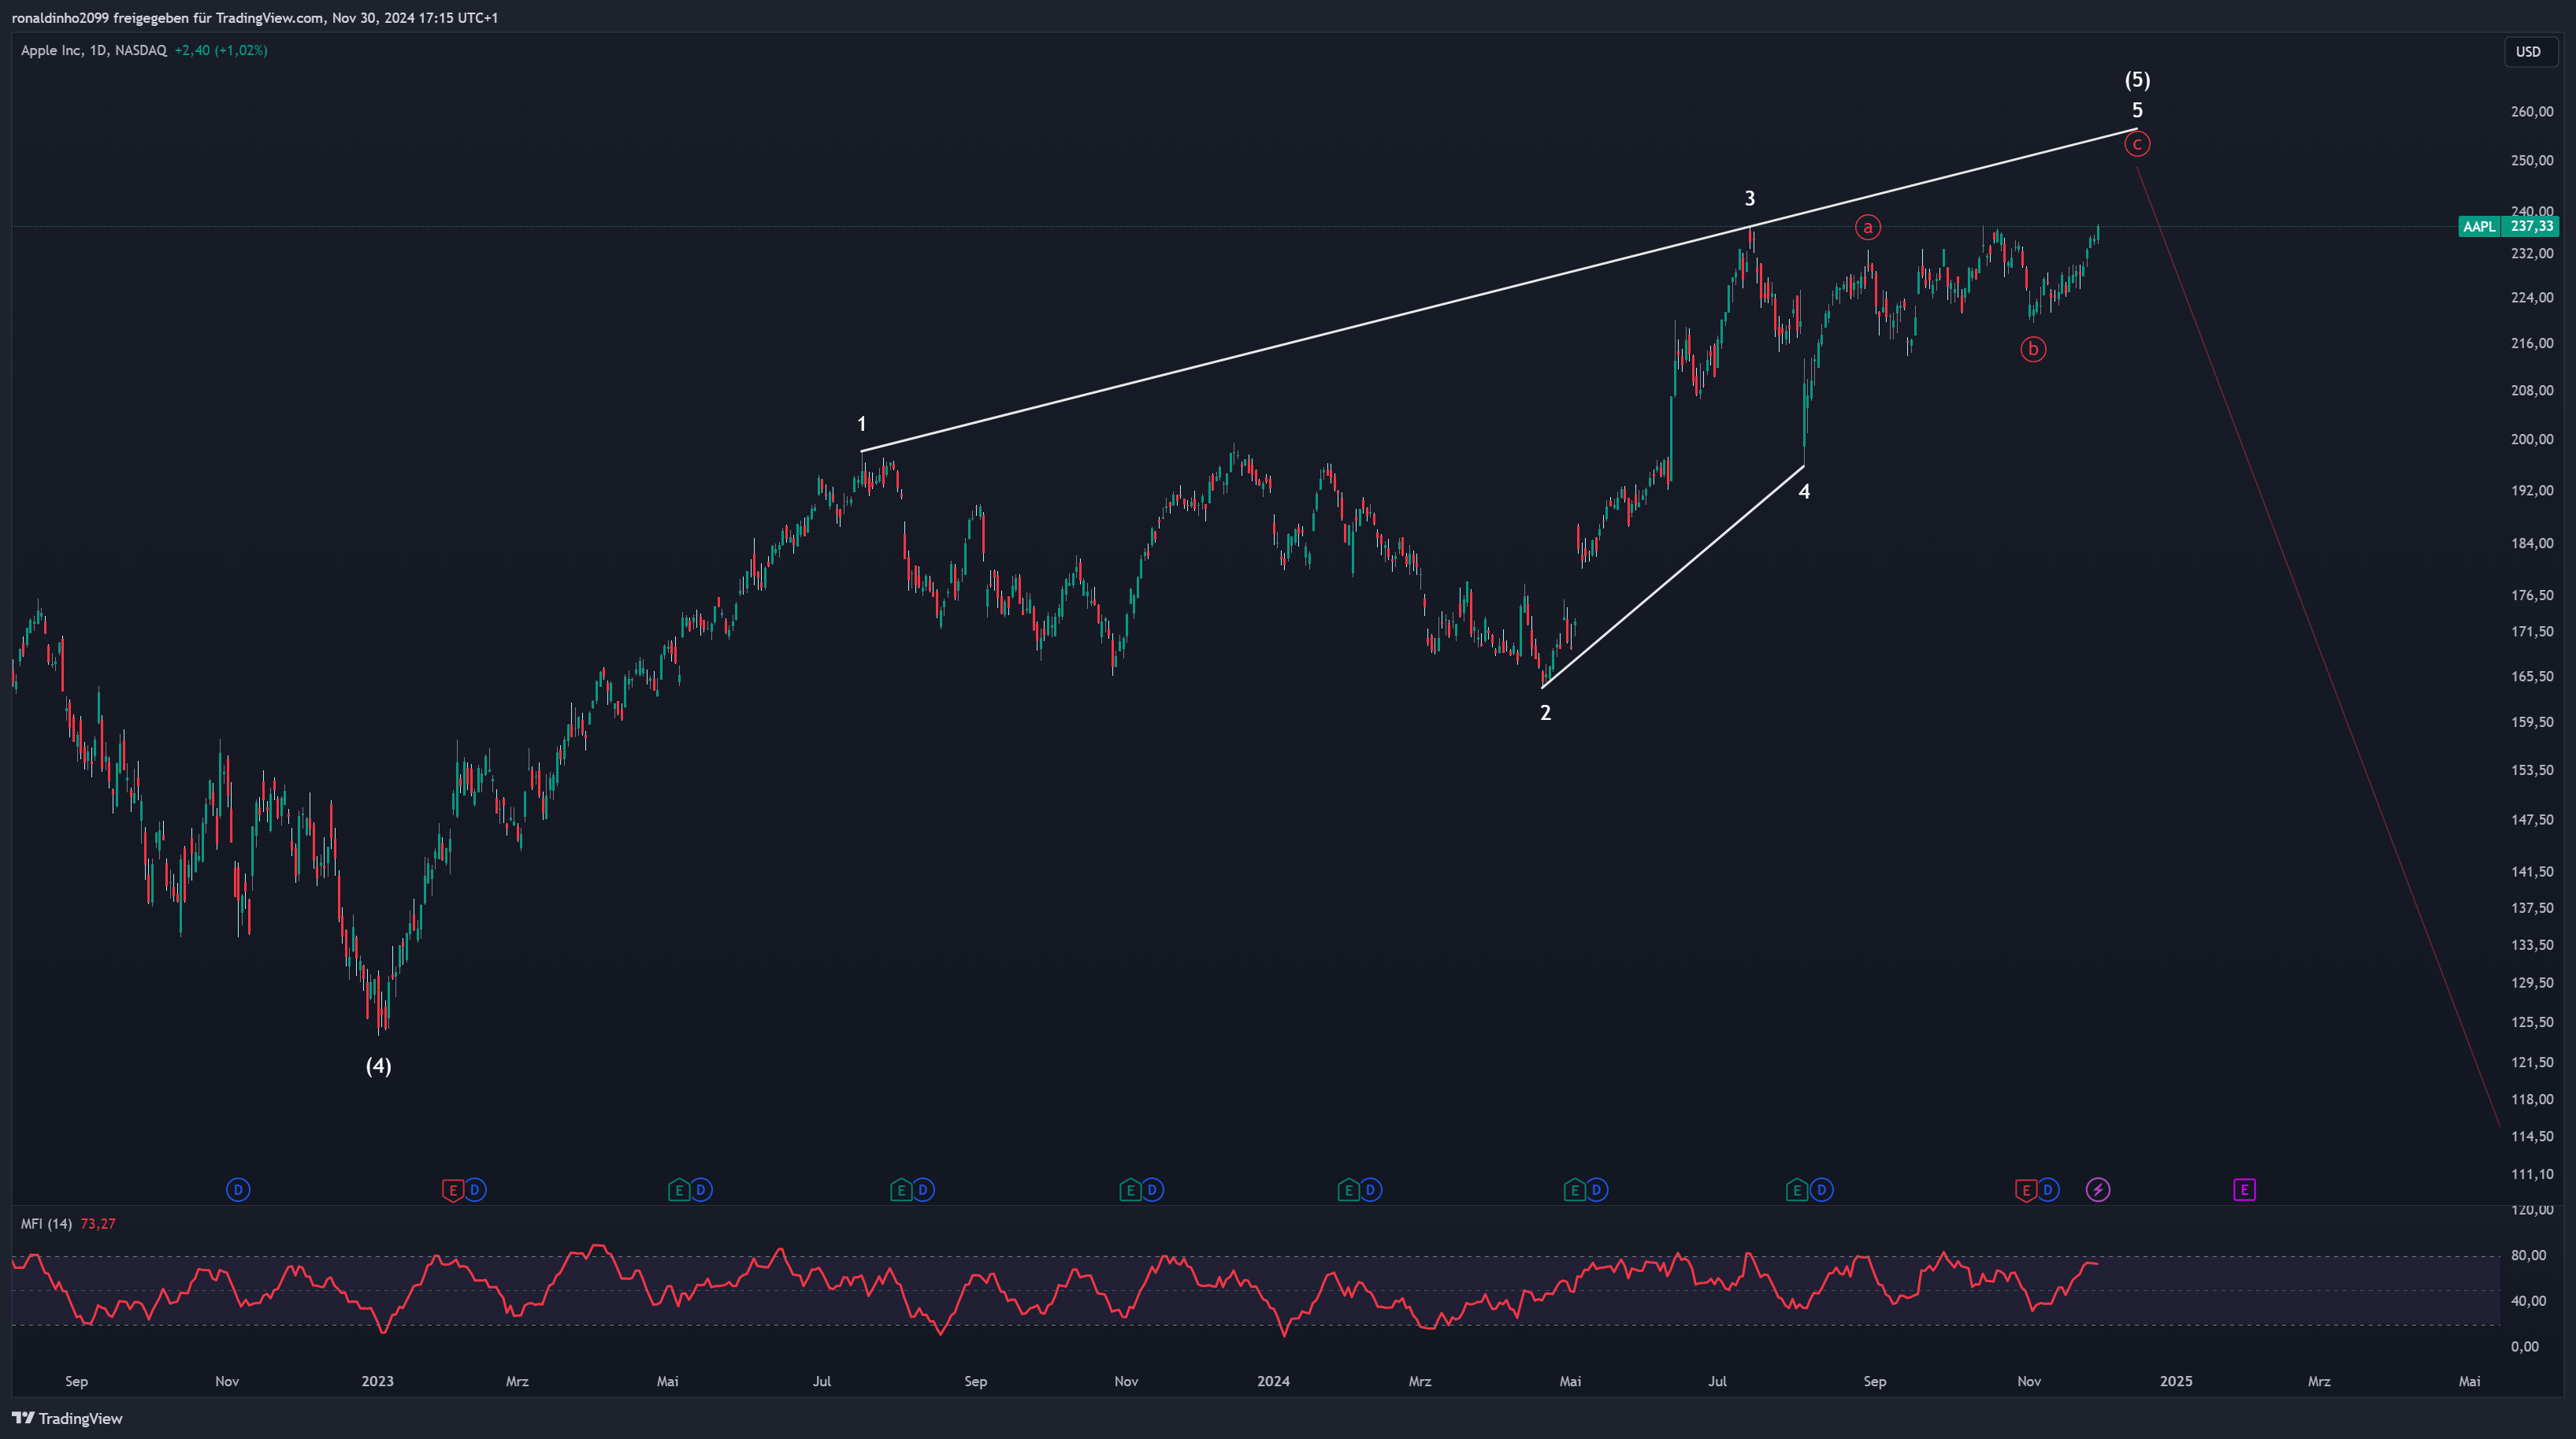
Task: Click the earnings marker at November 2023
Action: point(1130,1190)
